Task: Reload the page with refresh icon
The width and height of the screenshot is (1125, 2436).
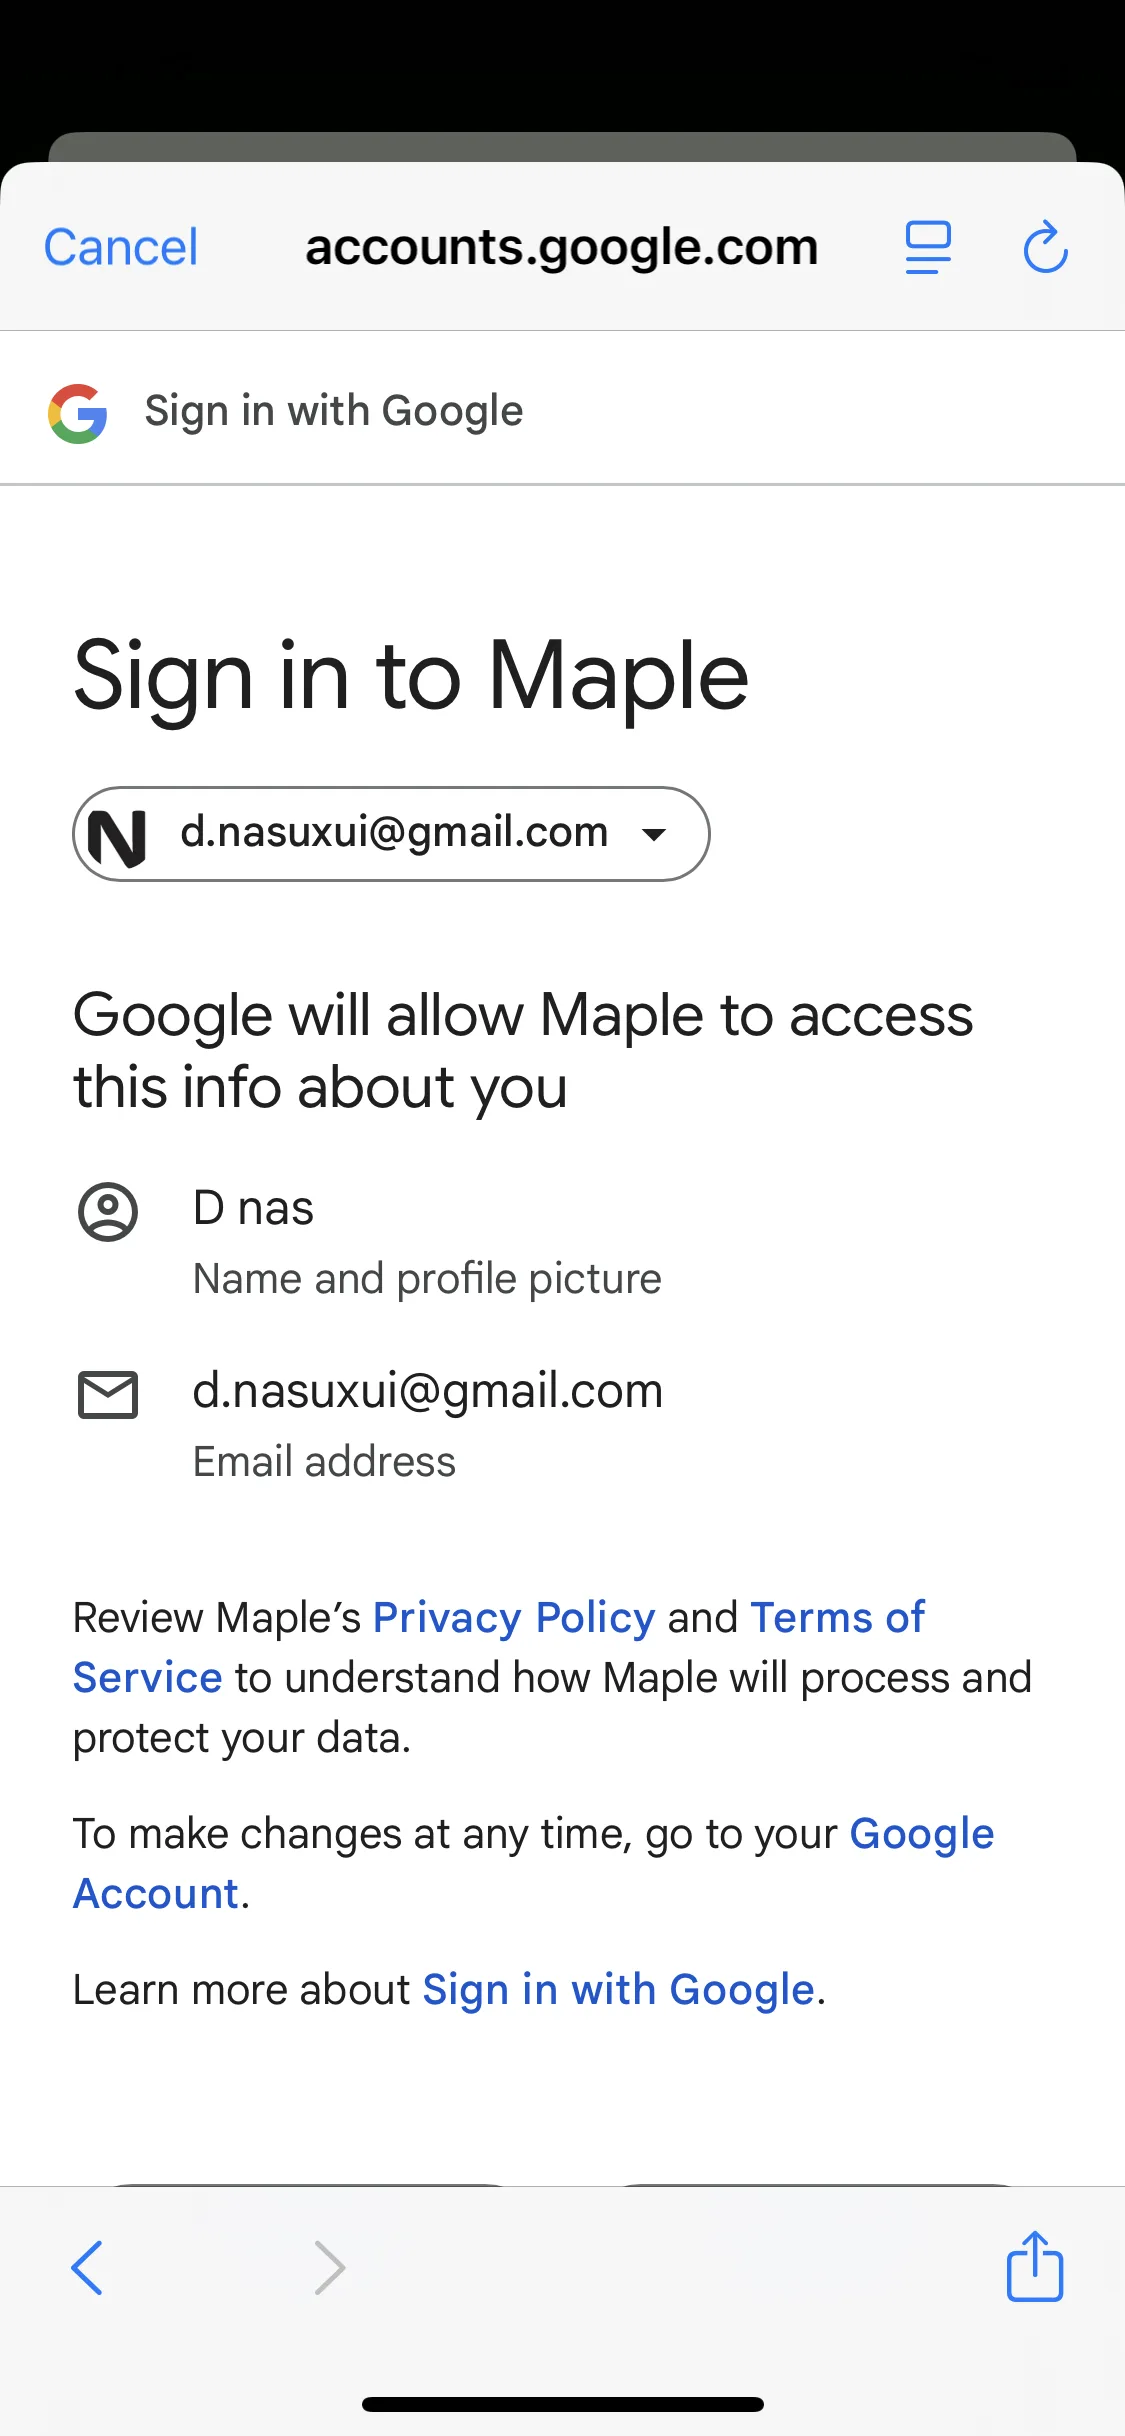Action: click(x=1046, y=247)
